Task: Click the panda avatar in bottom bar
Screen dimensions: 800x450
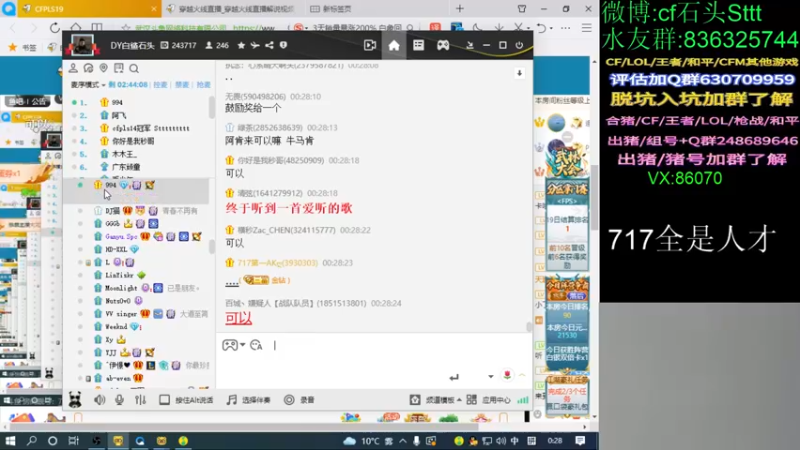Action: [75, 399]
